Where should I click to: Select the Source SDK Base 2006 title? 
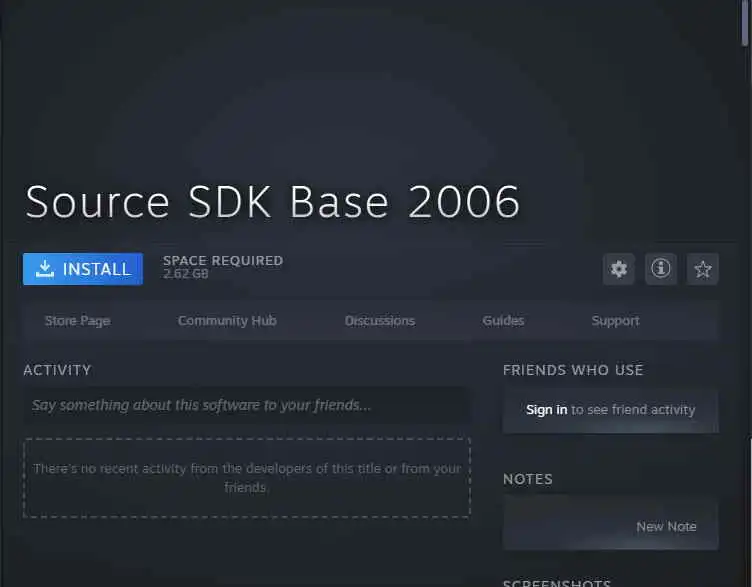click(272, 202)
